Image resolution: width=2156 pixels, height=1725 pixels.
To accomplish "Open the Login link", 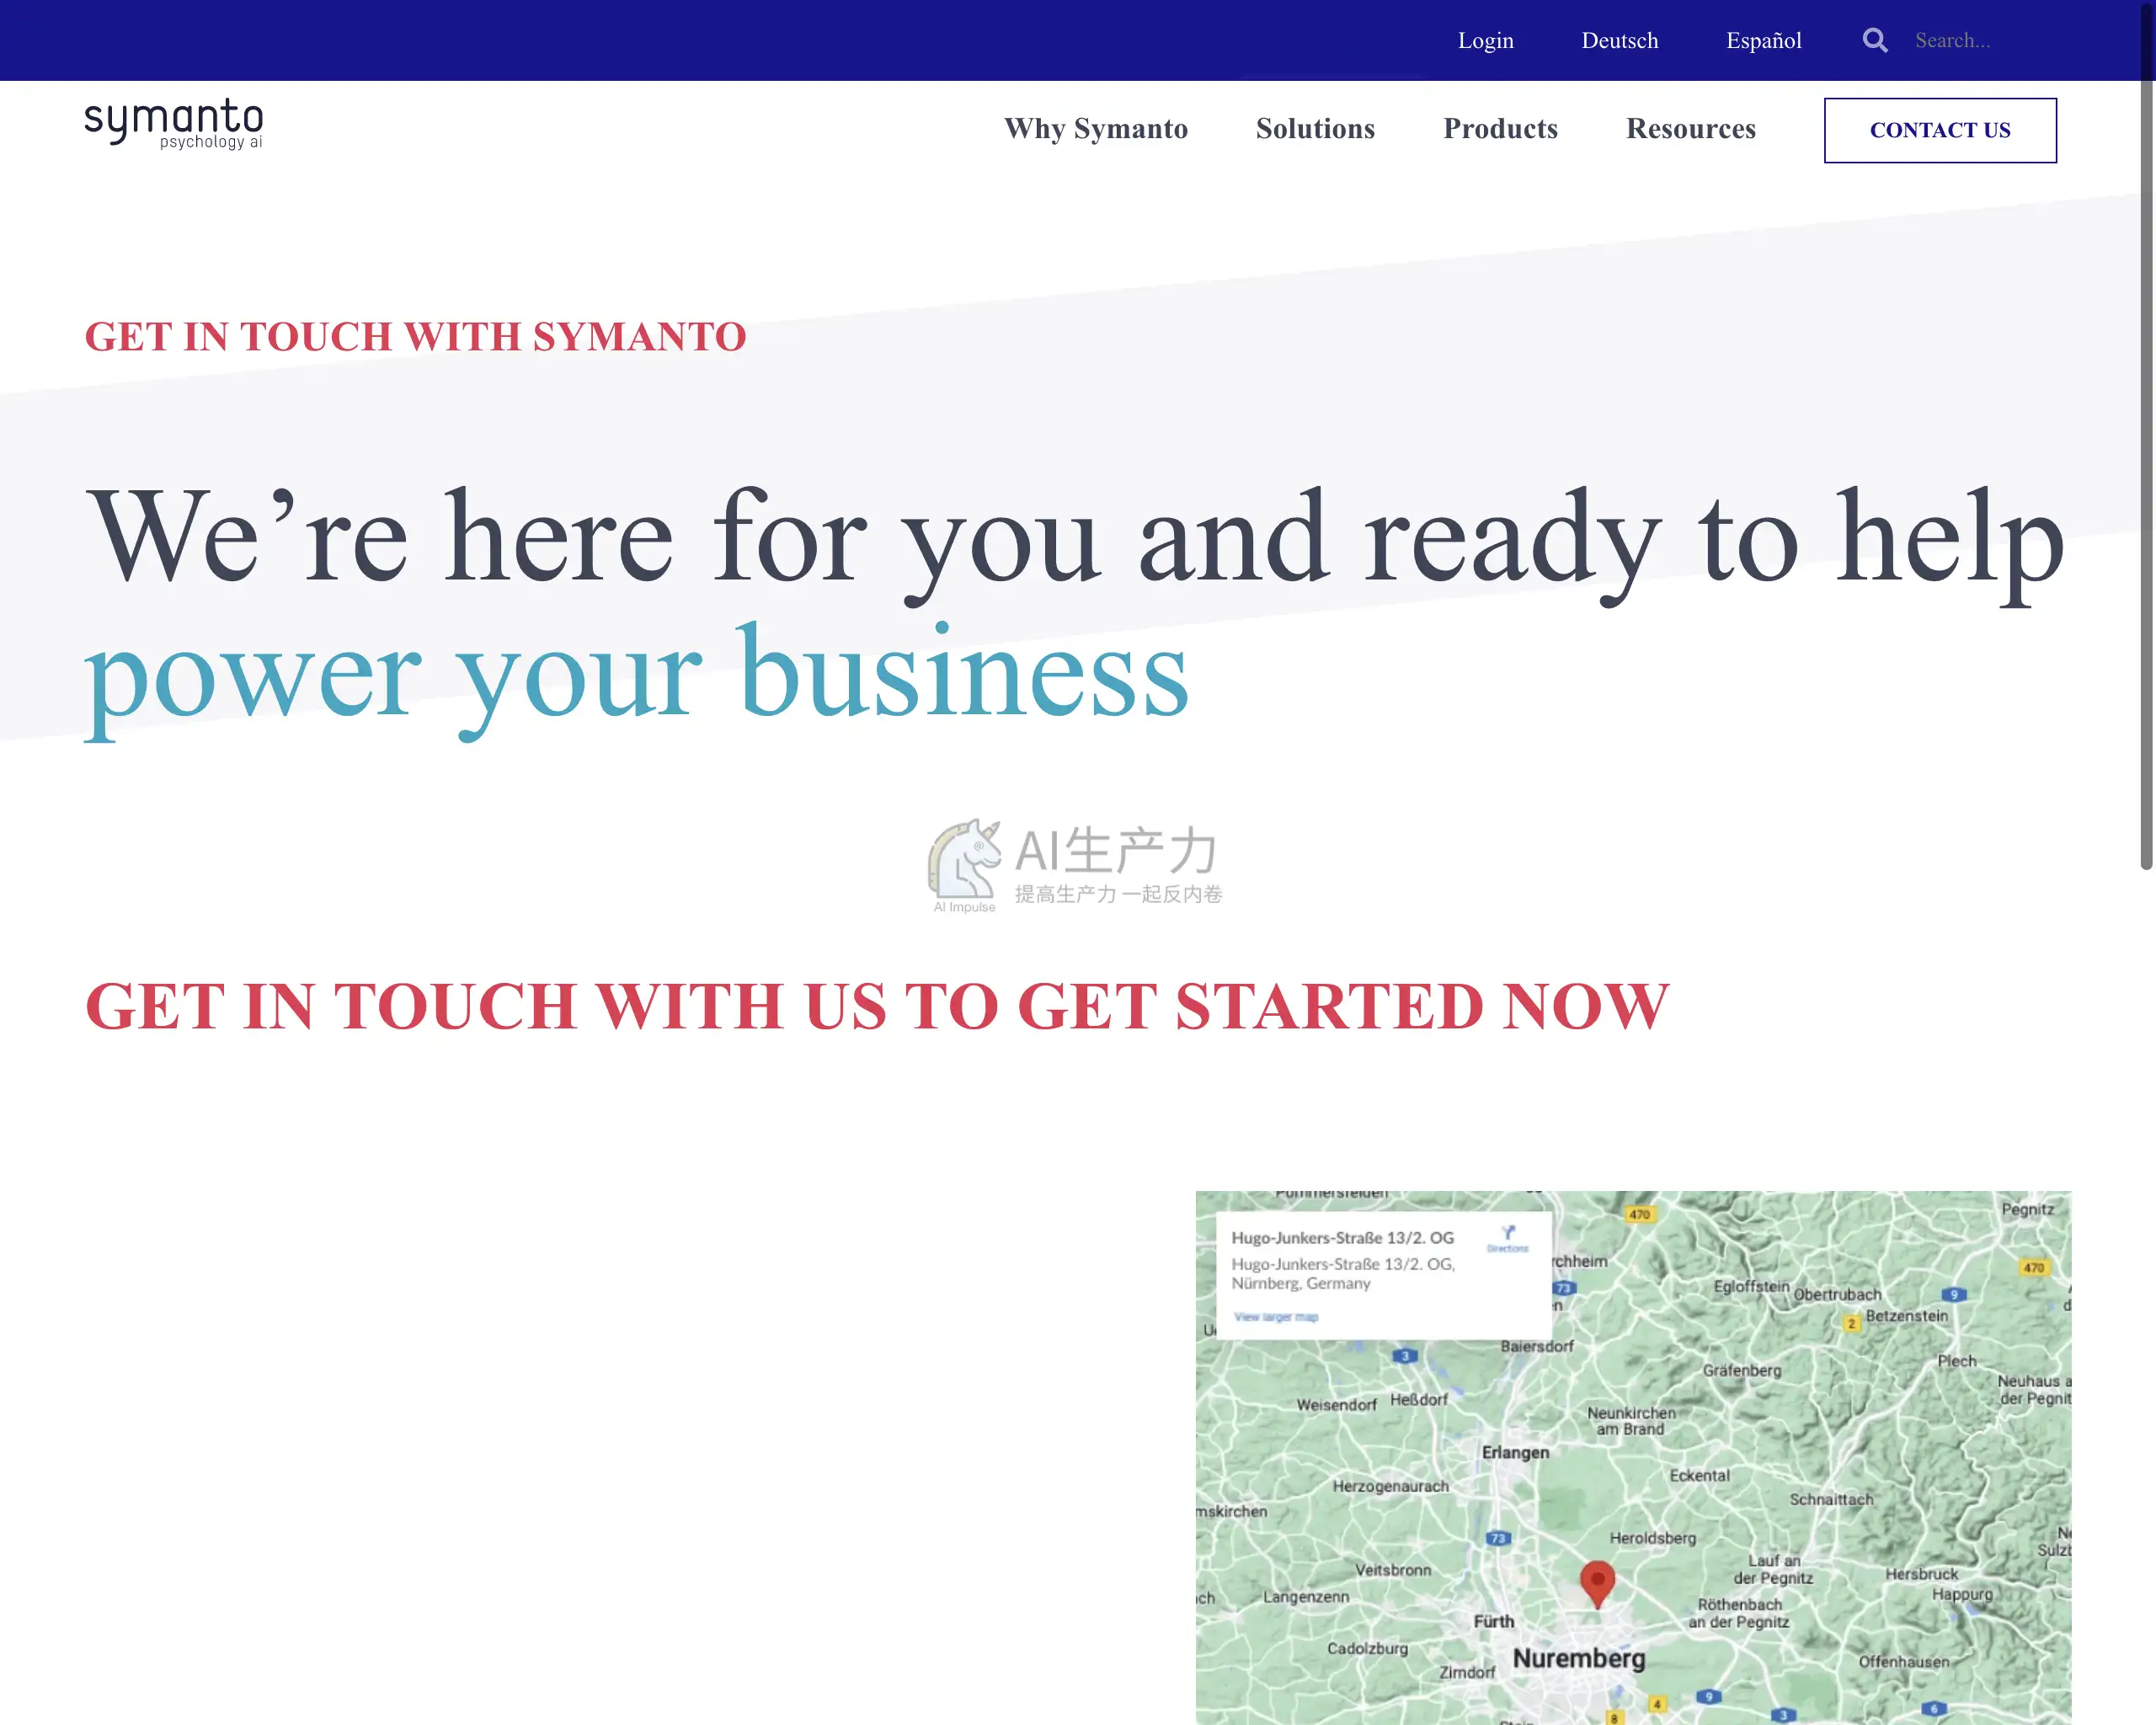I will 1485,41.
